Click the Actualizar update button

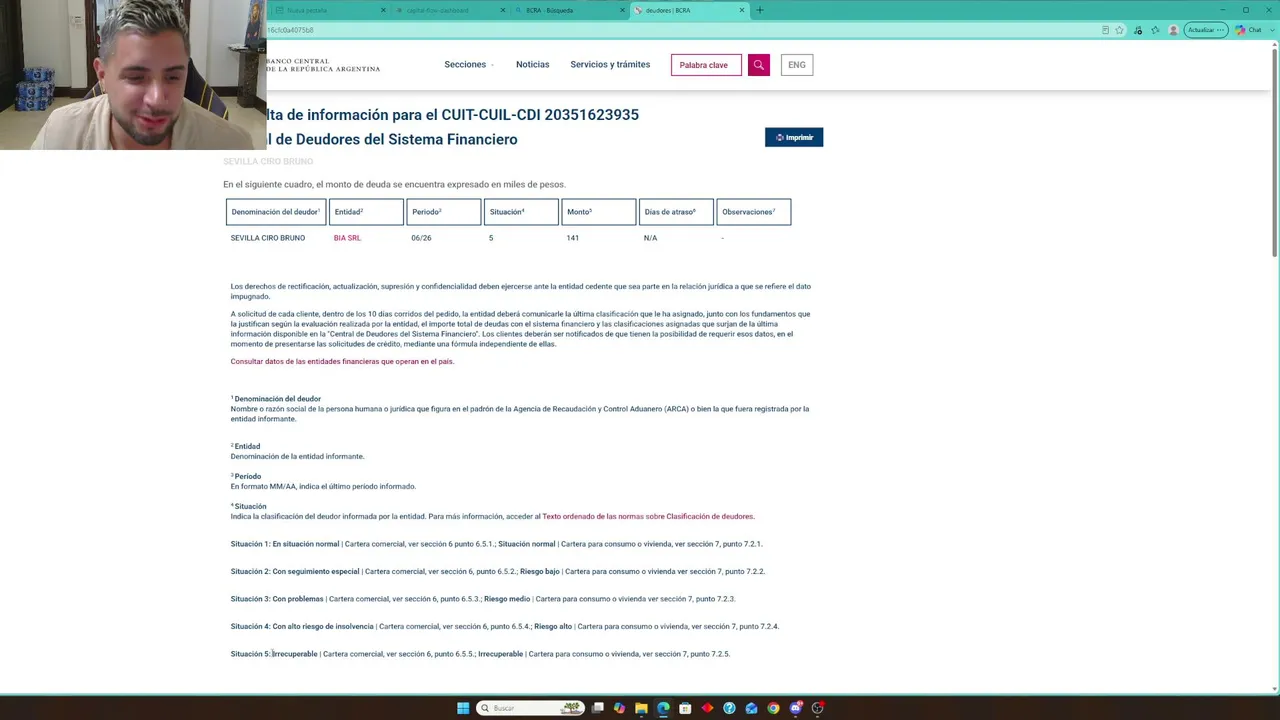[1206, 30]
